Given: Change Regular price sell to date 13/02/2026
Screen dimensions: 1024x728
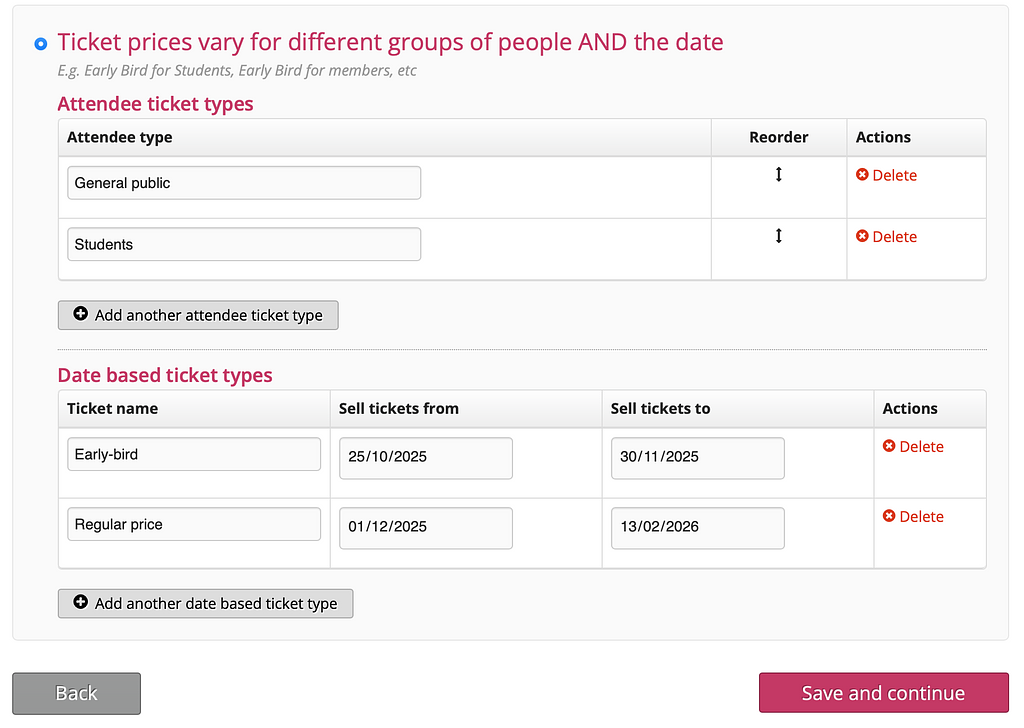Looking at the screenshot, I should (697, 527).
